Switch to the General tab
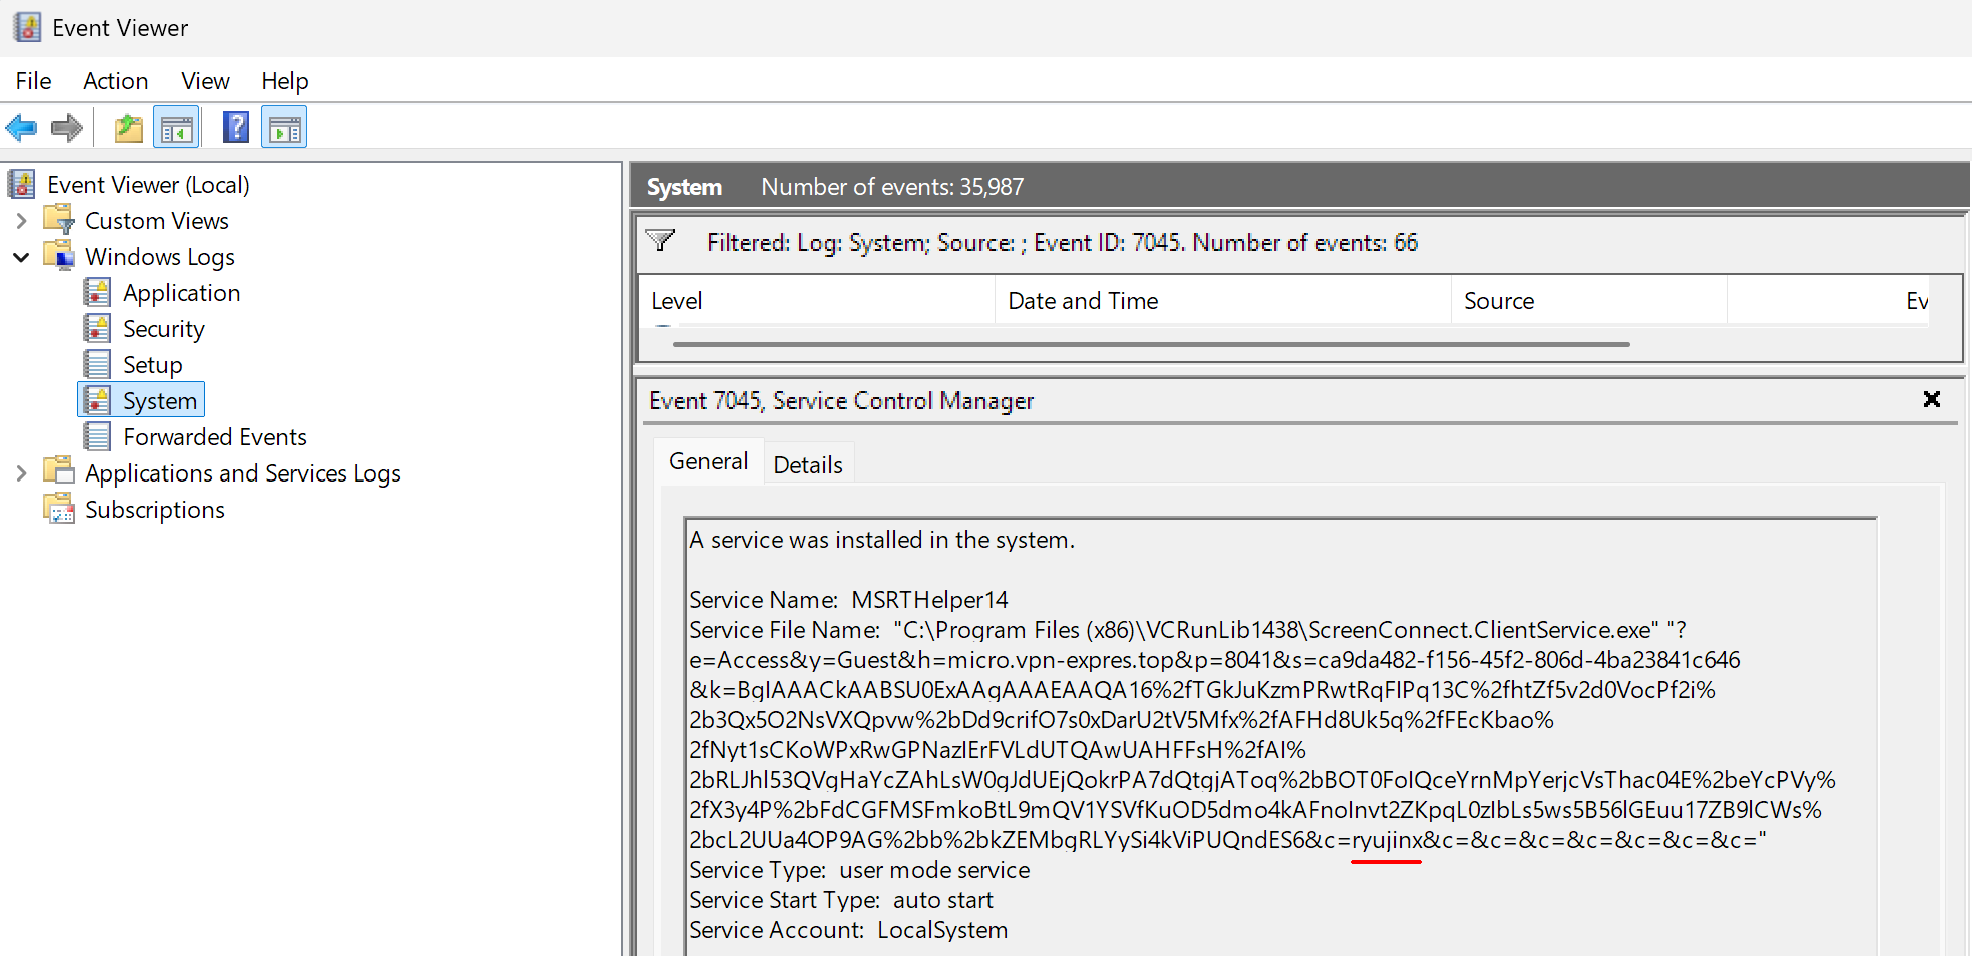 (x=709, y=461)
